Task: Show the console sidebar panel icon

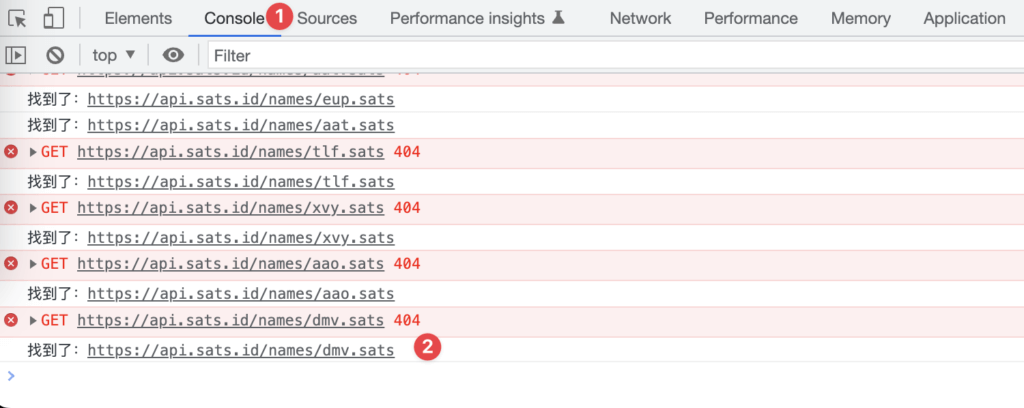Action: pos(16,55)
